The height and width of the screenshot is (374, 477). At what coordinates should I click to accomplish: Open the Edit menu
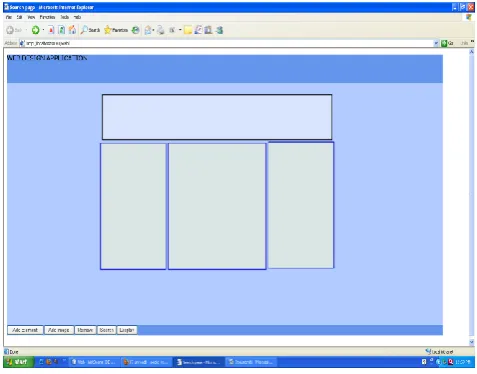(x=19, y=17)
